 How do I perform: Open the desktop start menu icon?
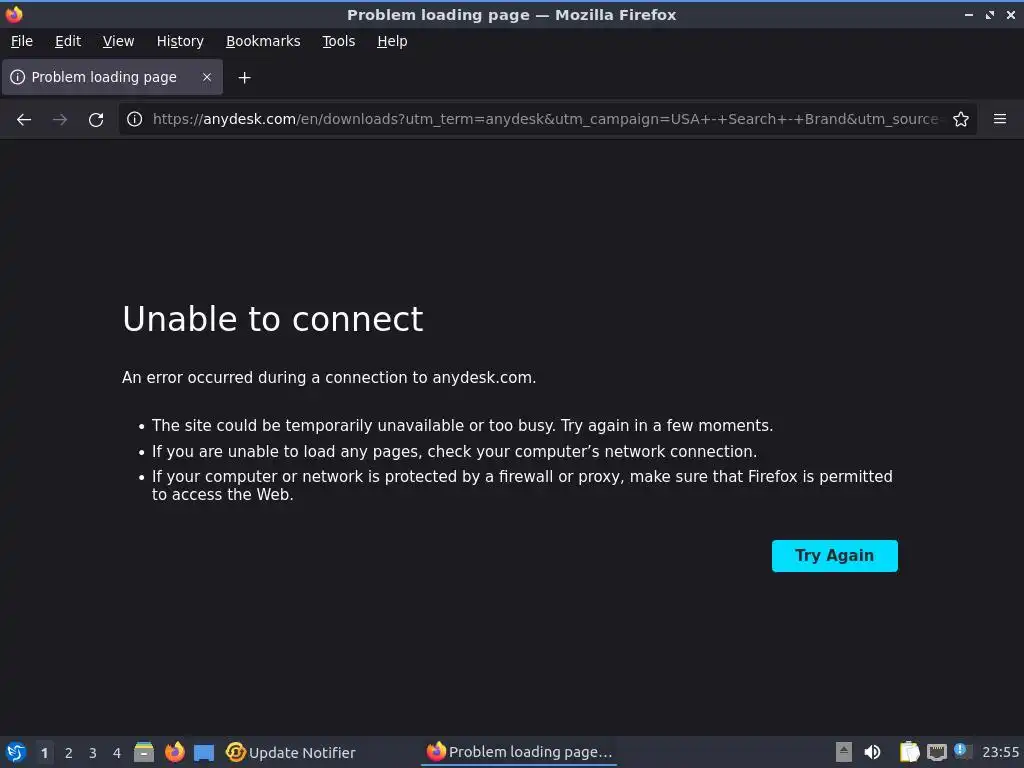pos(16,752)
